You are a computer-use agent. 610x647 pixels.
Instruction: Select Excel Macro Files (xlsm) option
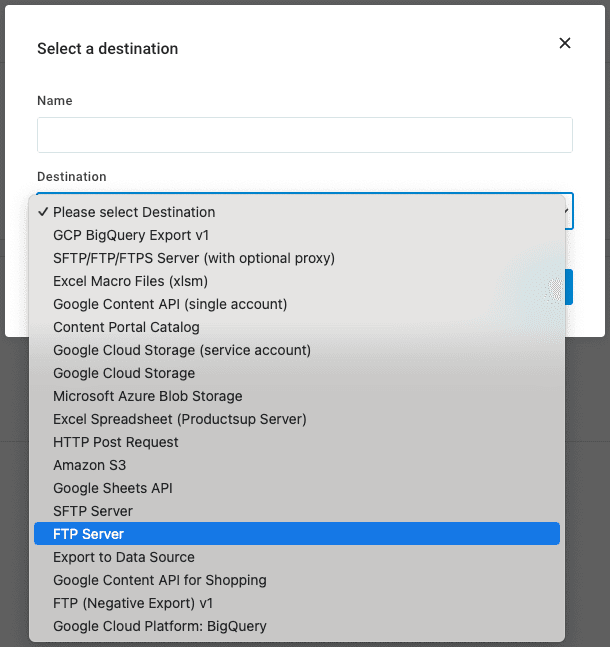[x=130, y=281]
